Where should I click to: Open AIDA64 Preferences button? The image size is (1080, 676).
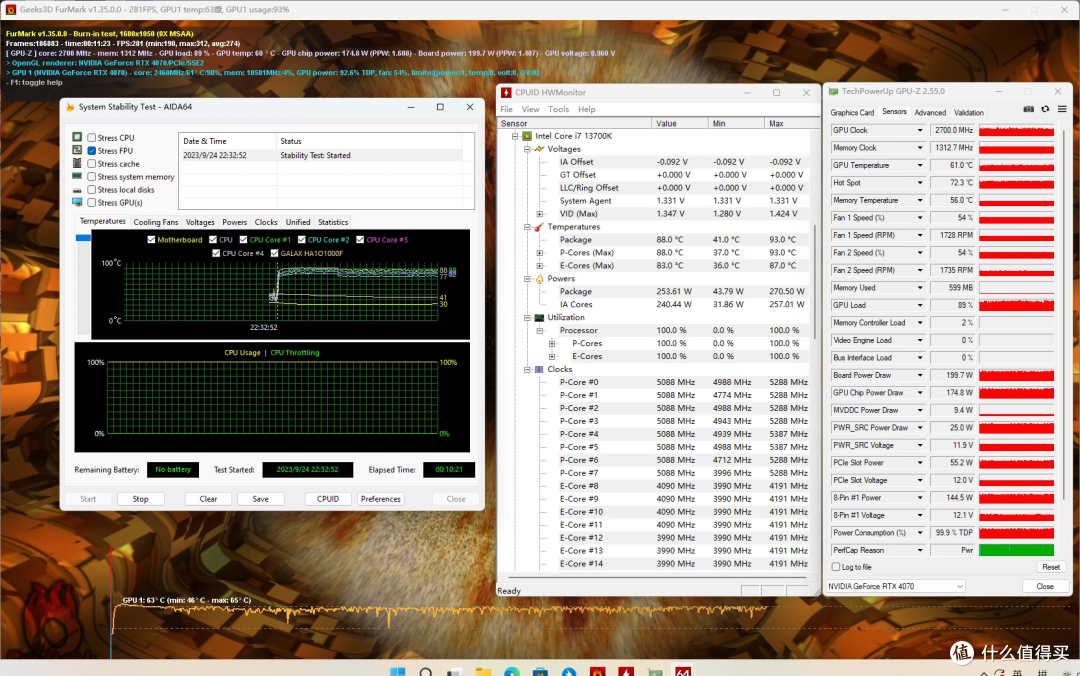(381, 499)
